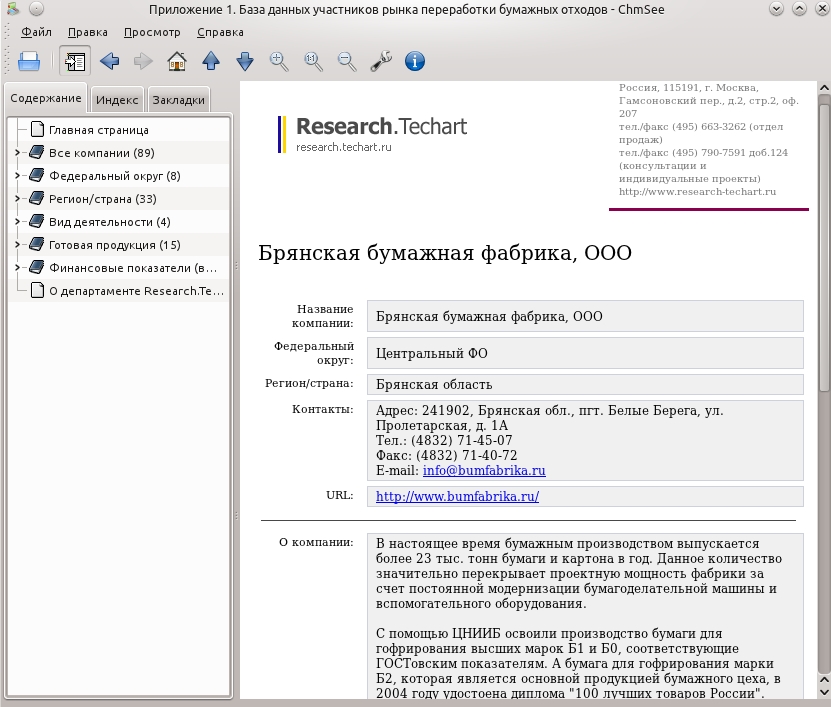The width and height of the screenshot is (831, 707).
Task: Open the Правка menu
Action: pyautogui.click(x=87, y=32)
